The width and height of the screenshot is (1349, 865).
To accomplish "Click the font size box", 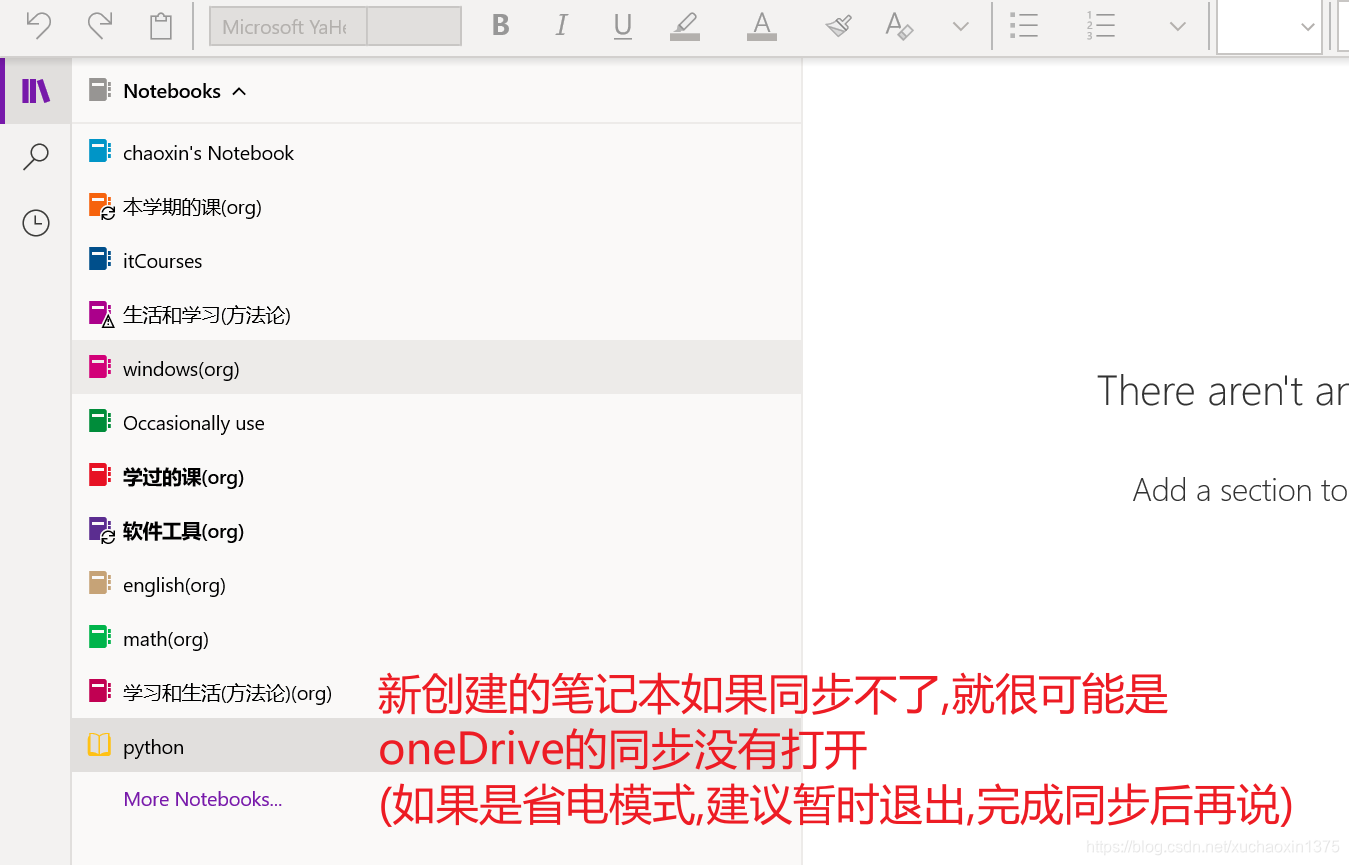I will [x=414, y=27].
